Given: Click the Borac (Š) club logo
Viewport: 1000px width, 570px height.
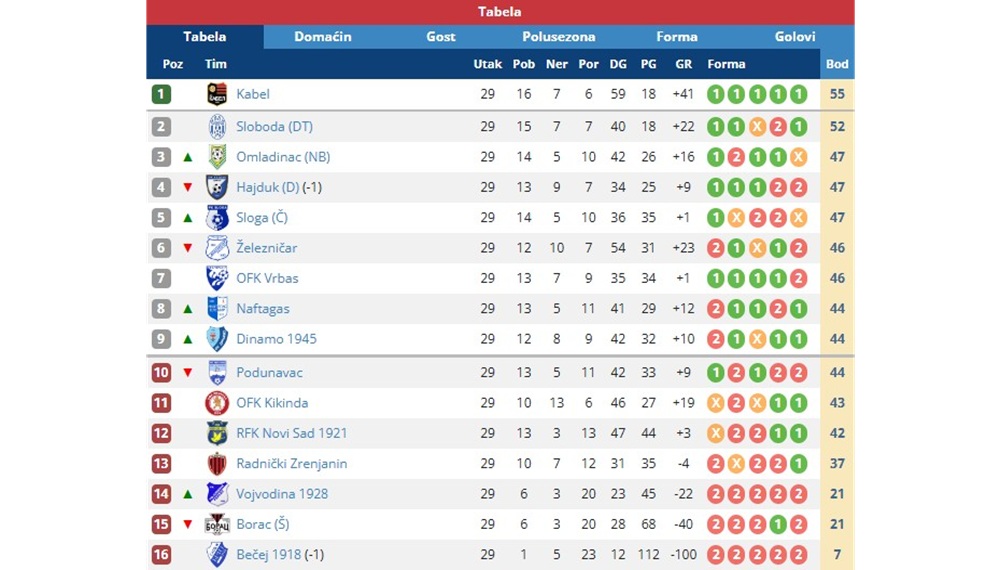Looking at the screenshot, I should coord(217,524).
